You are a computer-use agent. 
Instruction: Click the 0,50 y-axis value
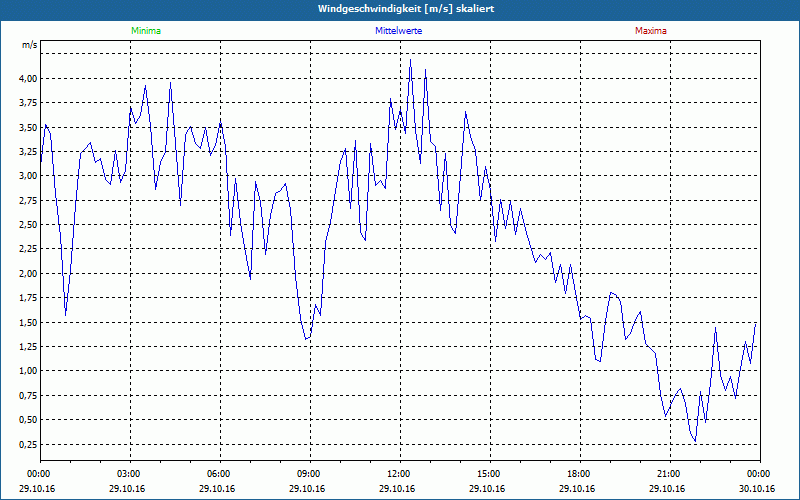(x=29, y=420)
